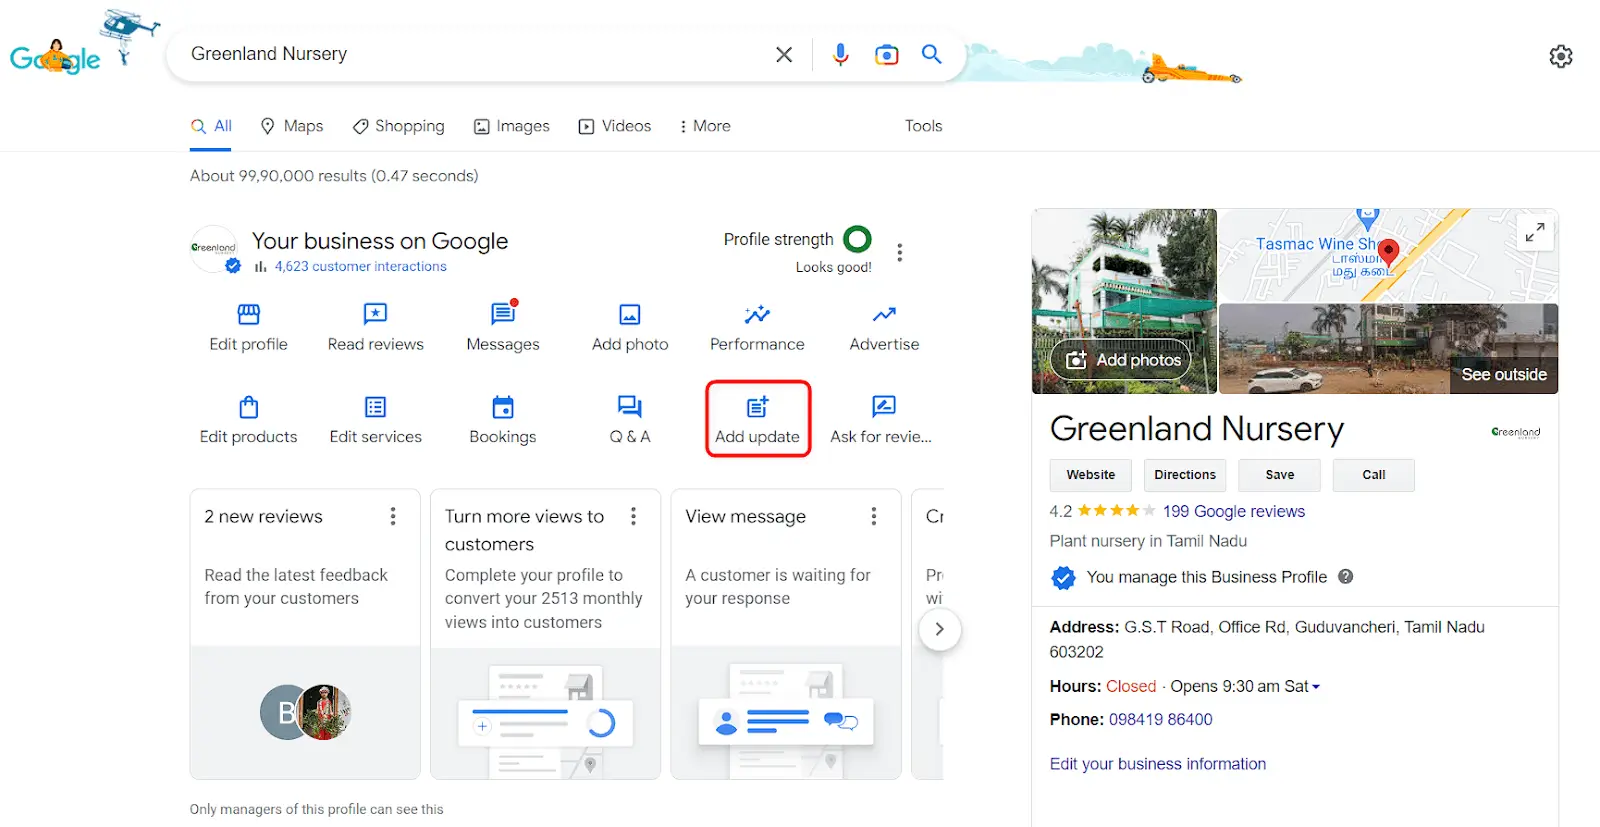
Task: Expand the map to full view
Action: click(1534, 233)
